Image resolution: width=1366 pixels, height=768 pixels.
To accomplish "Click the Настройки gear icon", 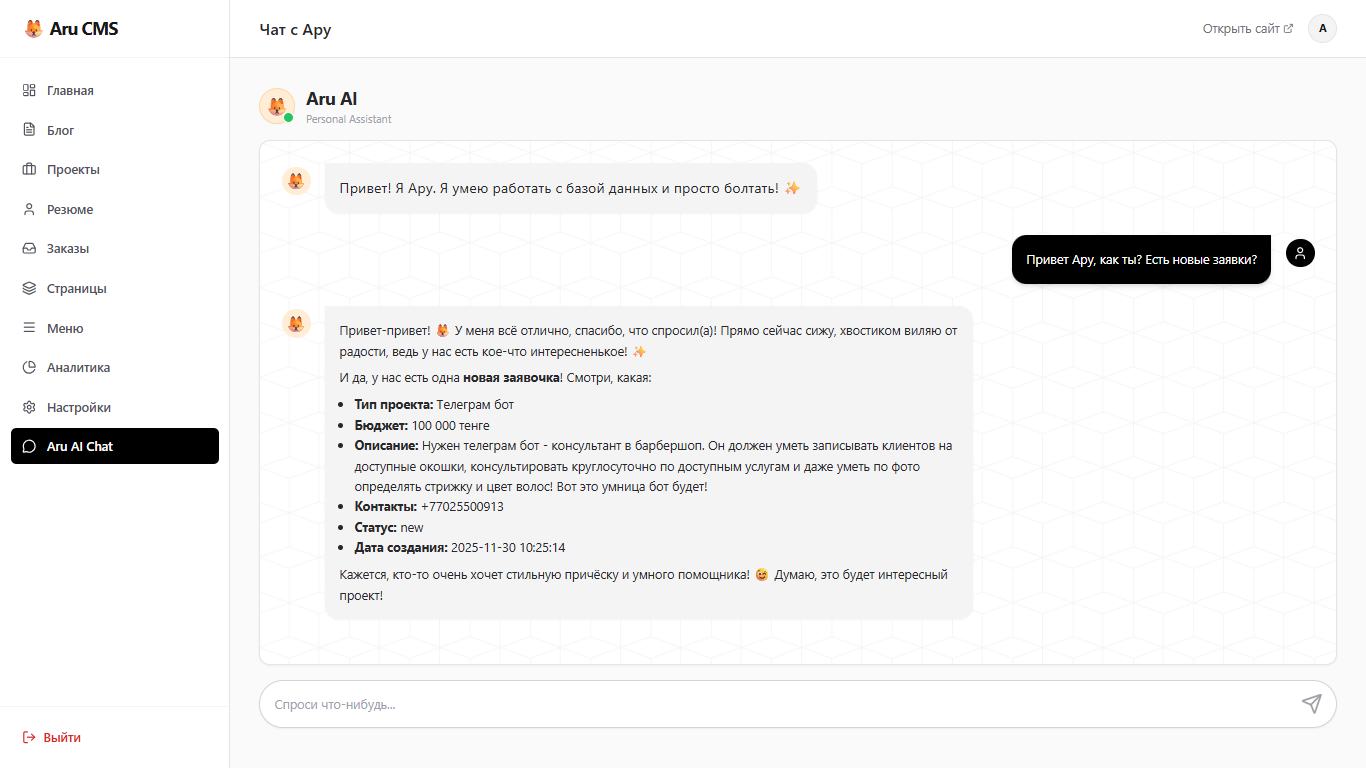I will point(29,407).
